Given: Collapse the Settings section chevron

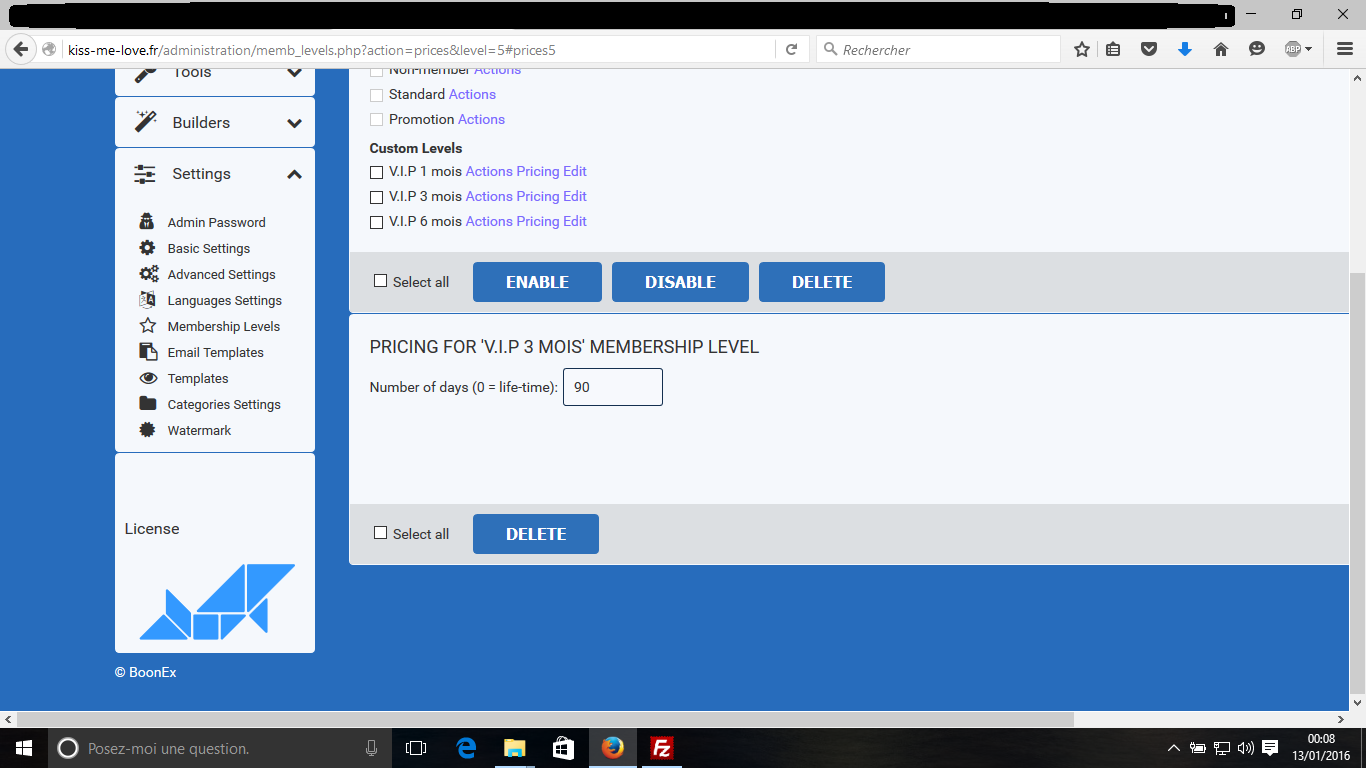Looking at the screenshot, I should pyautogui.click(x=294, y=174).
